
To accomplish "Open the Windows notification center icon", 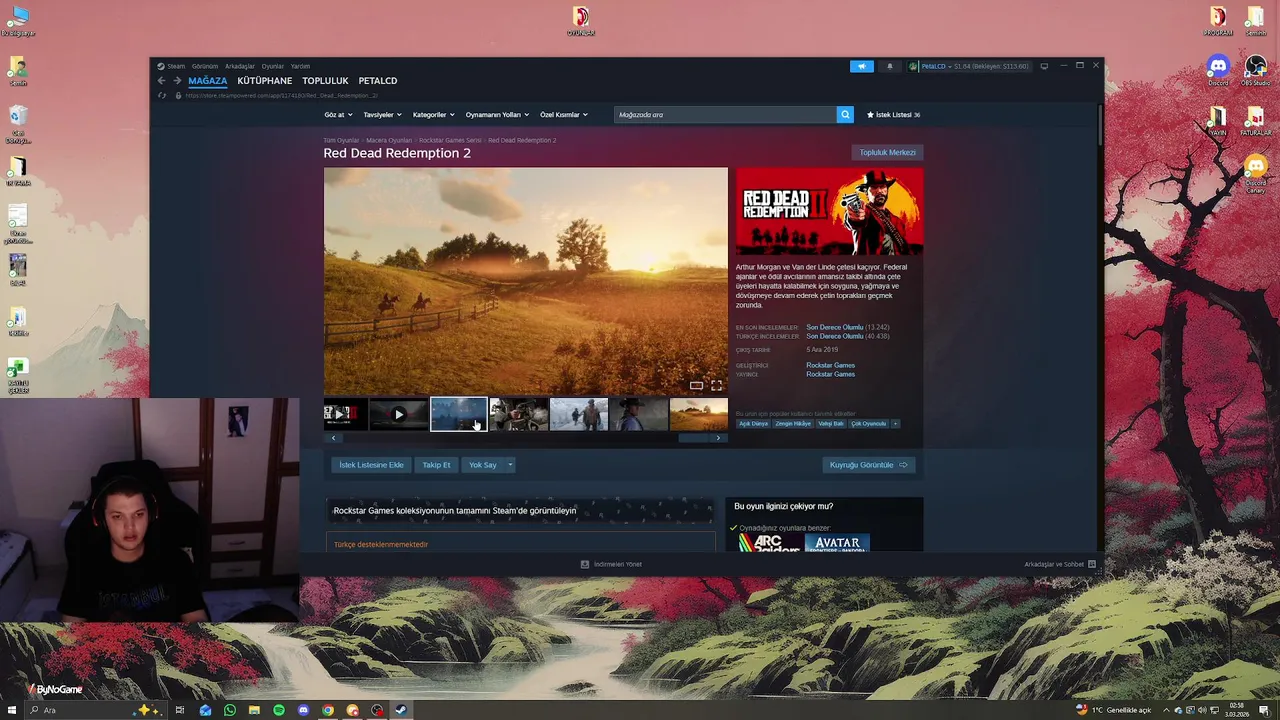I will click(x=1265, y=710).
